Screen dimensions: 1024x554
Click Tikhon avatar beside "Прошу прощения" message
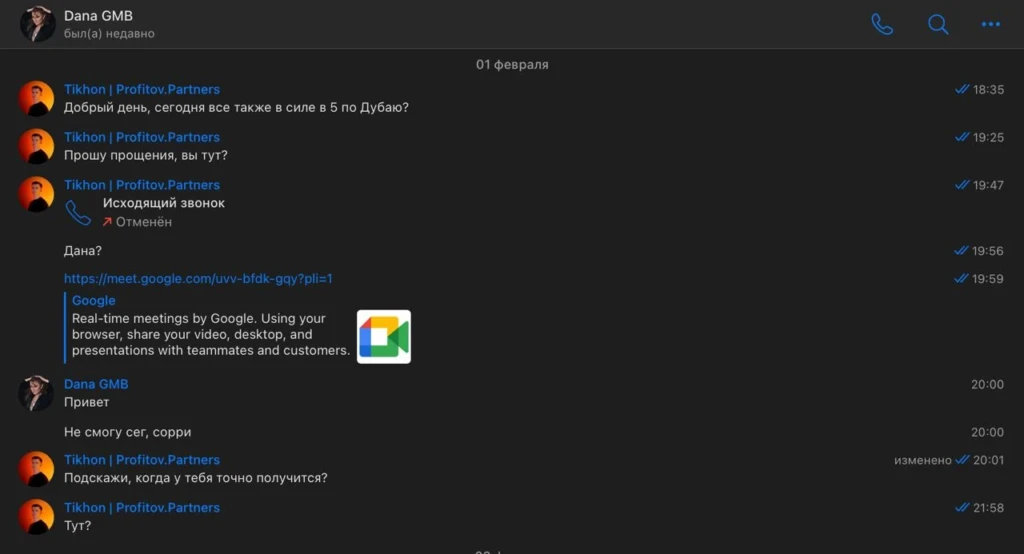(x=36, y=146)
